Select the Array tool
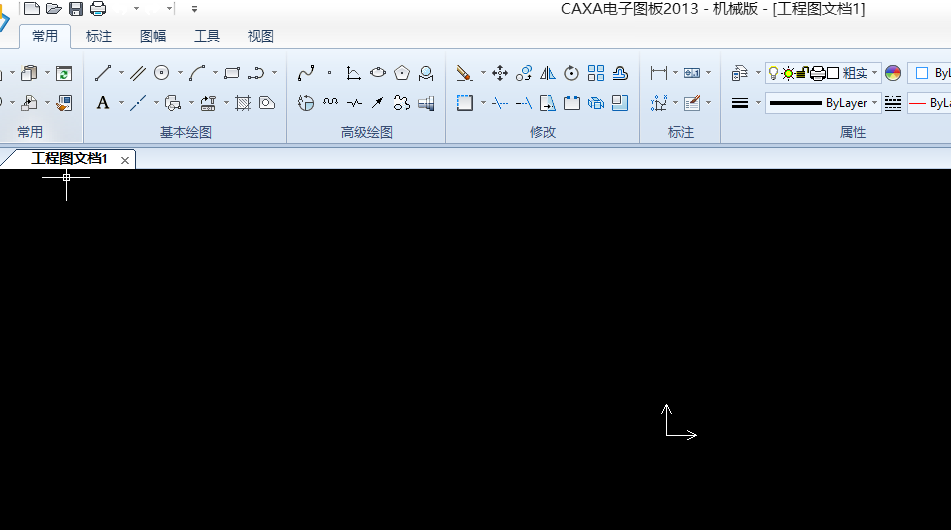 point(596,73)
